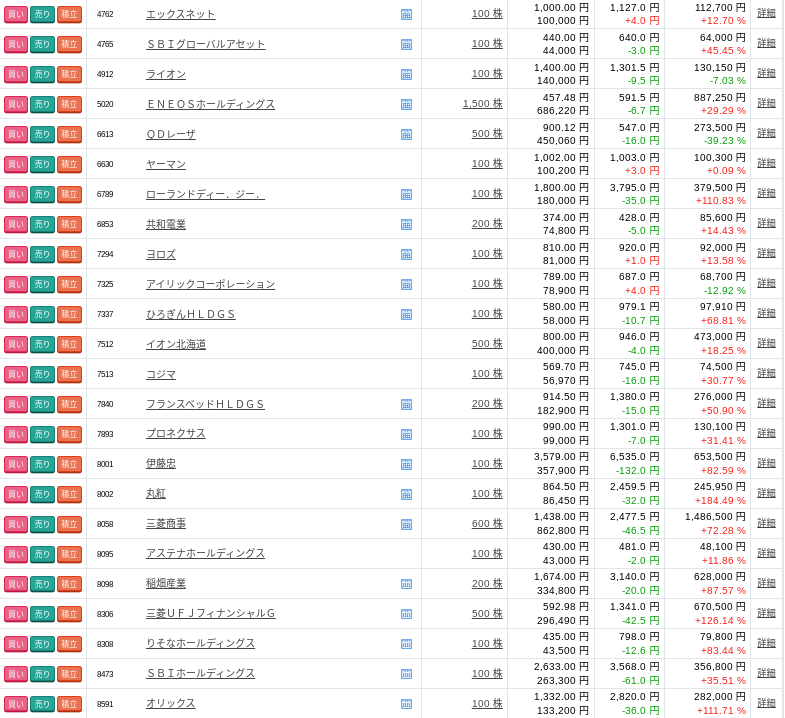The width and height of the screenshot is (785, 718).
Task: Click 1,500 株 quantity for ENEOSホールディングス
Action: coord(483,104)
